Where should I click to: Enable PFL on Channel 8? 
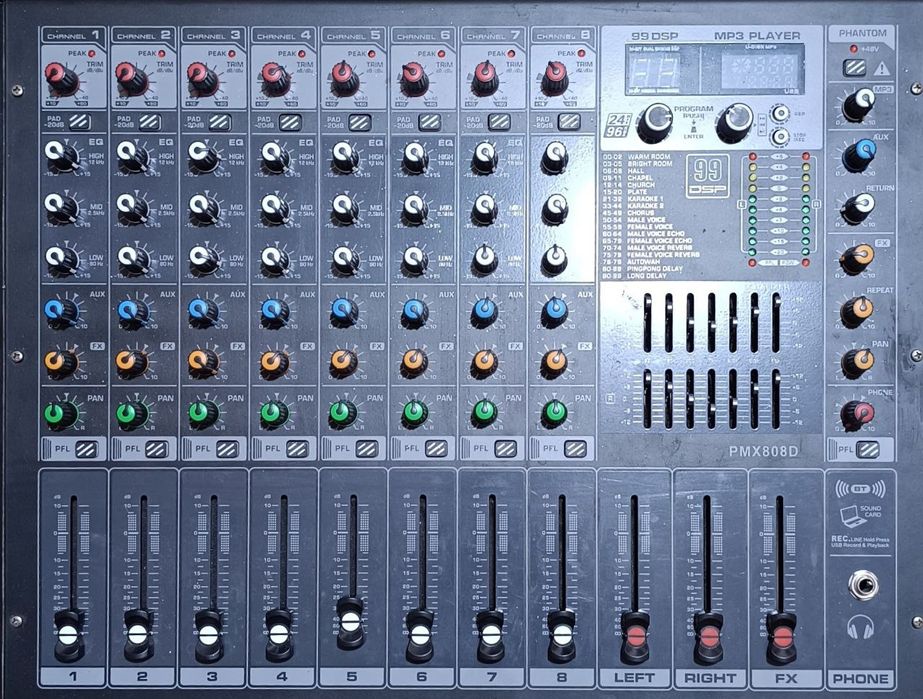click(x=575, y=449)
